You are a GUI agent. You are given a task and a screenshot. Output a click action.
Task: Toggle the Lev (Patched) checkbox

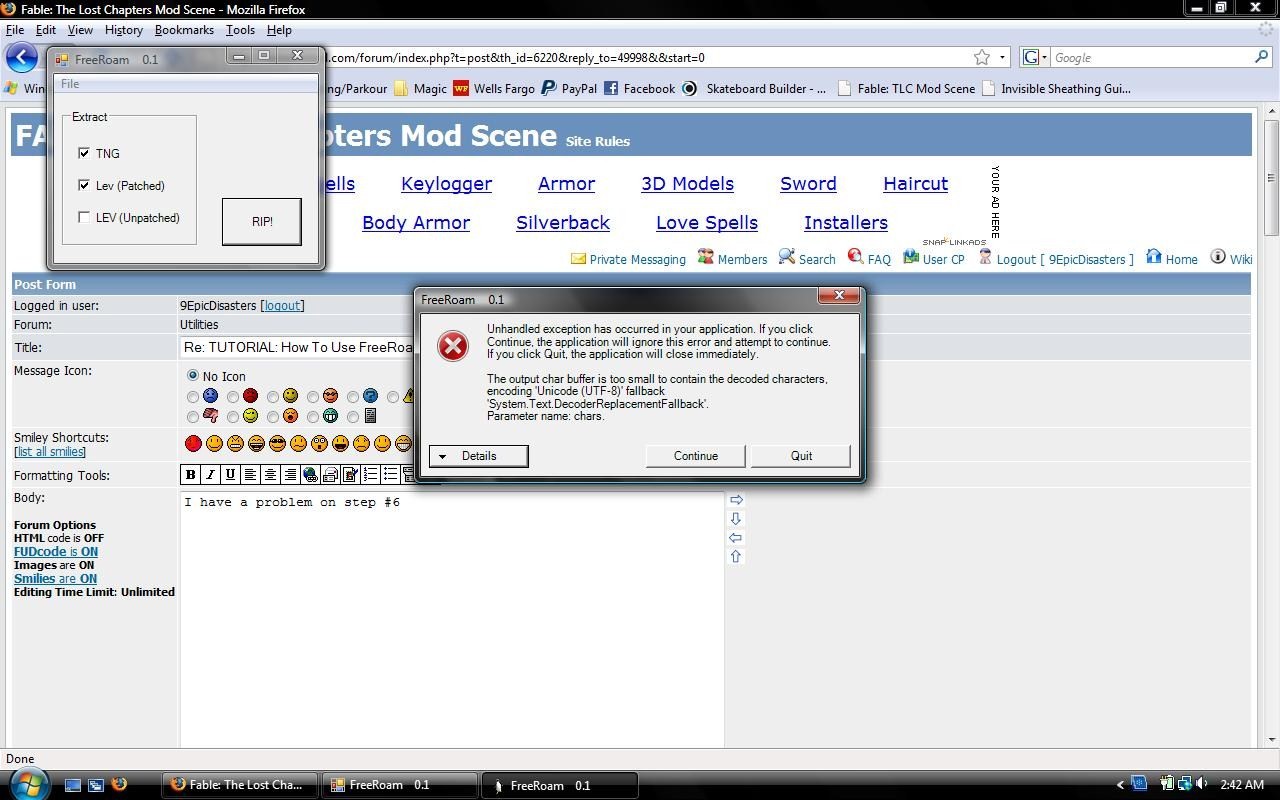pos(84,185)
